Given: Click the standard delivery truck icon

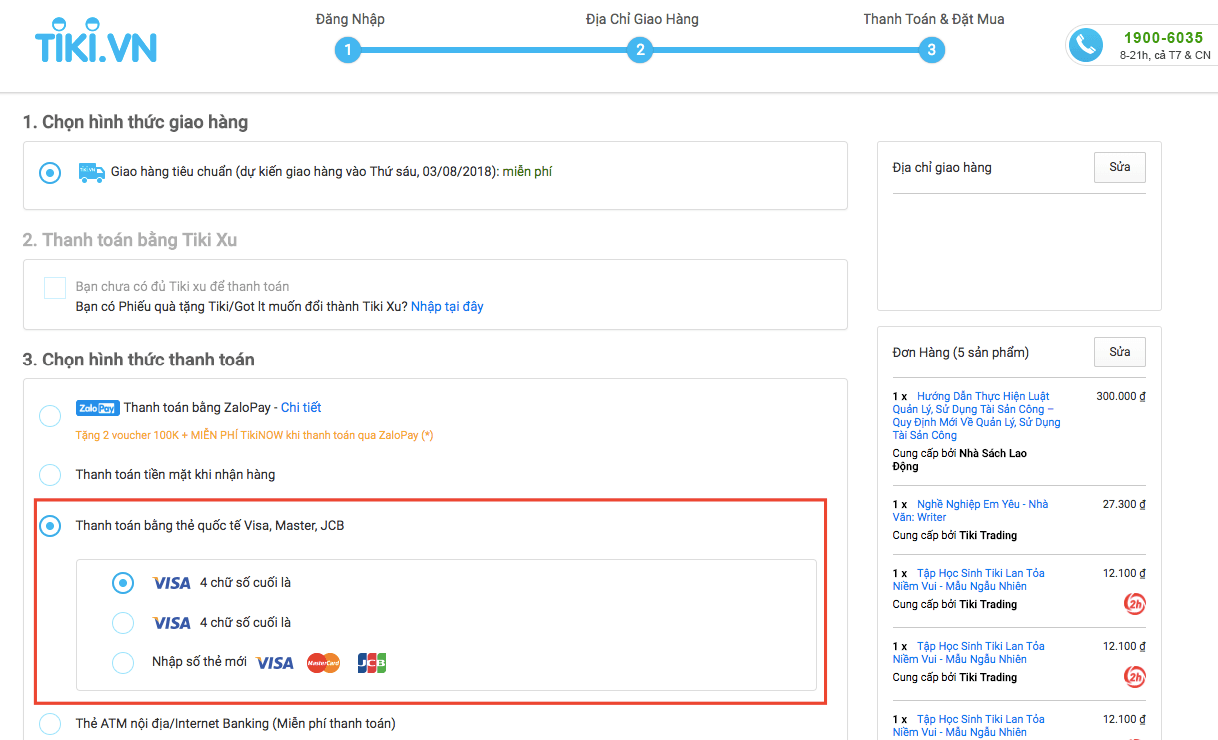Looking at the screenshot, I should click(92, 172).
